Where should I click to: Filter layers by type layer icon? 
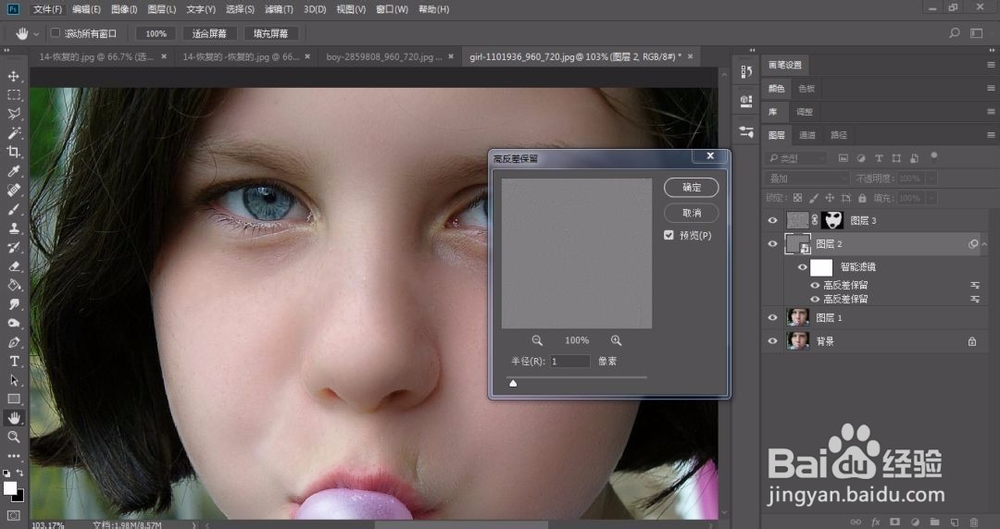[879, 158]
